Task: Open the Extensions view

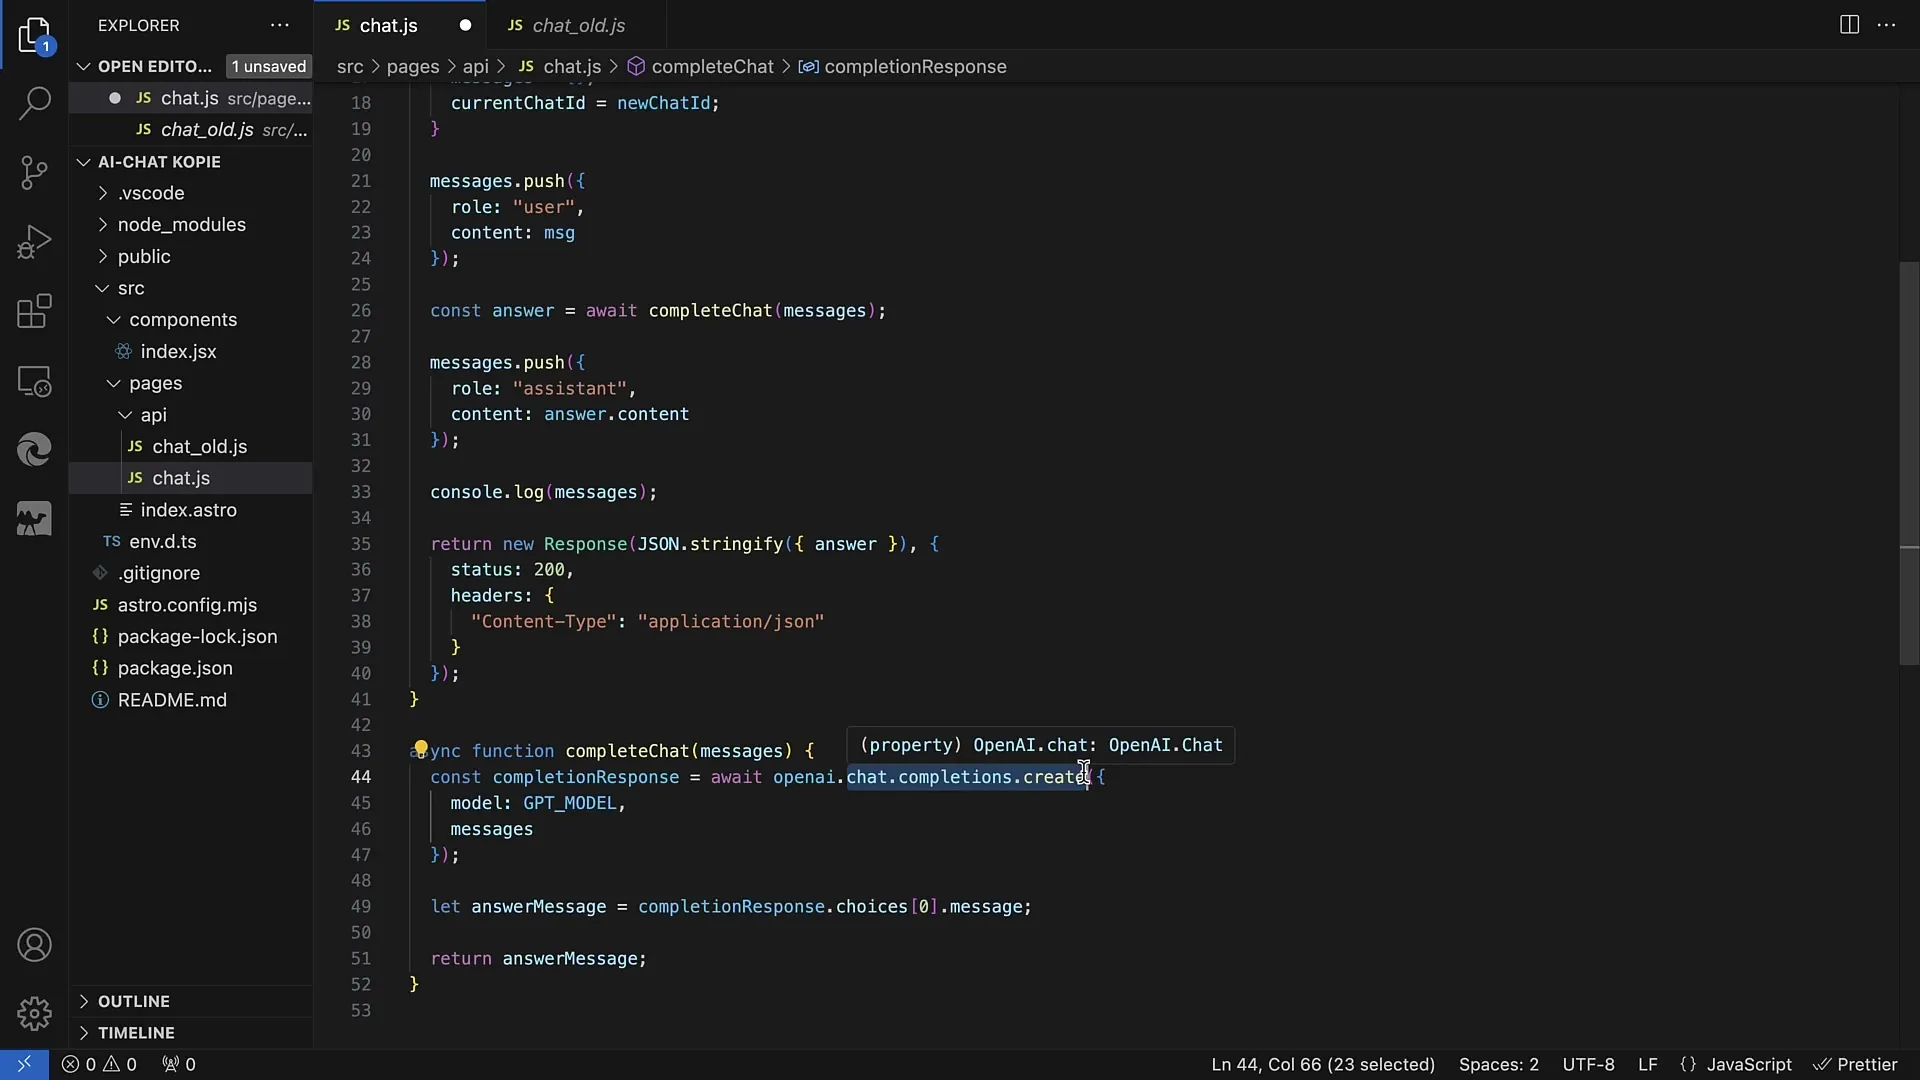Action: click(34, 311)
